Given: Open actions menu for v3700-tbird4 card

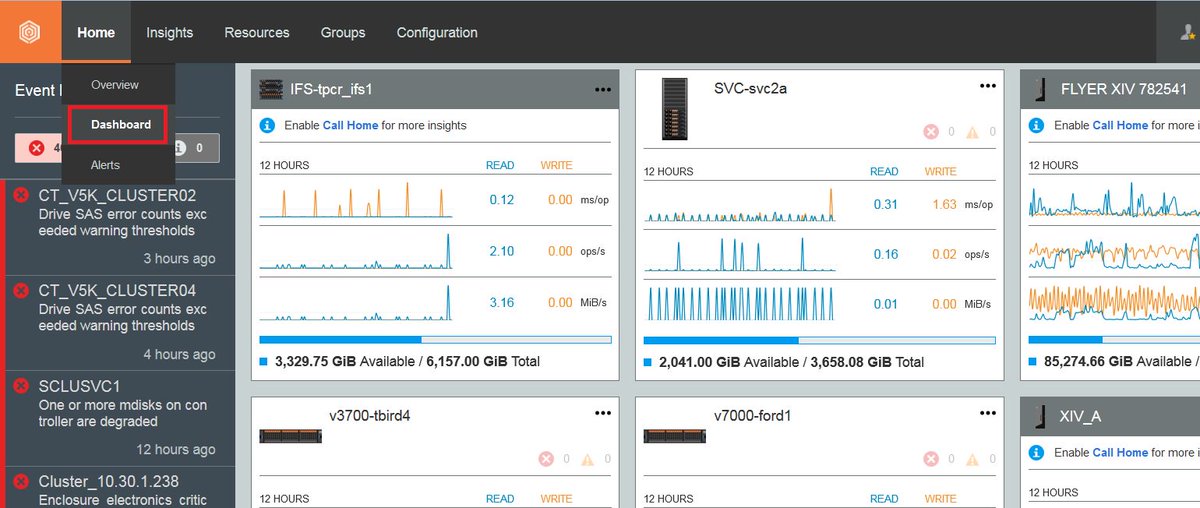Looking at the screenshot, I should coord(603,413).
